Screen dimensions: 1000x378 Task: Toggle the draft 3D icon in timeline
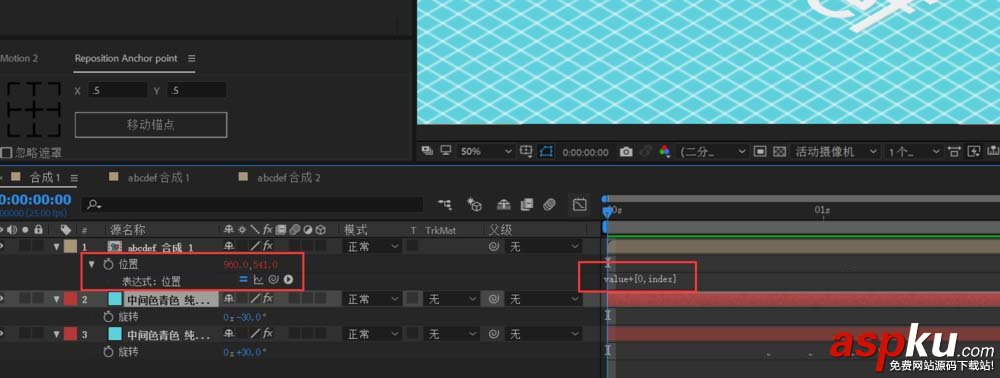click(474, 205)
